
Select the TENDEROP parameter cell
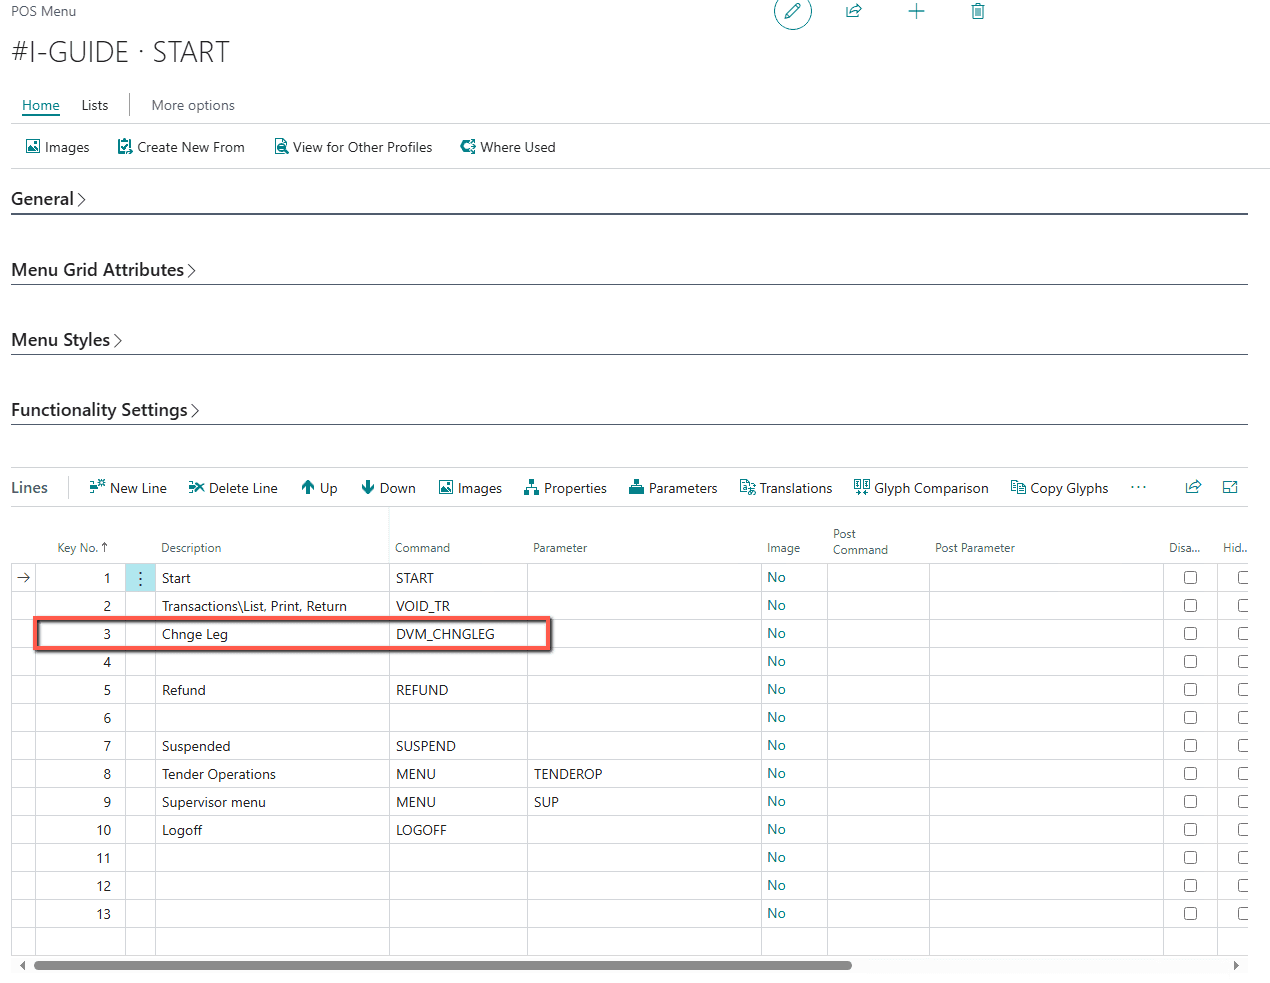pyautogui.click(x=644, y=774)
